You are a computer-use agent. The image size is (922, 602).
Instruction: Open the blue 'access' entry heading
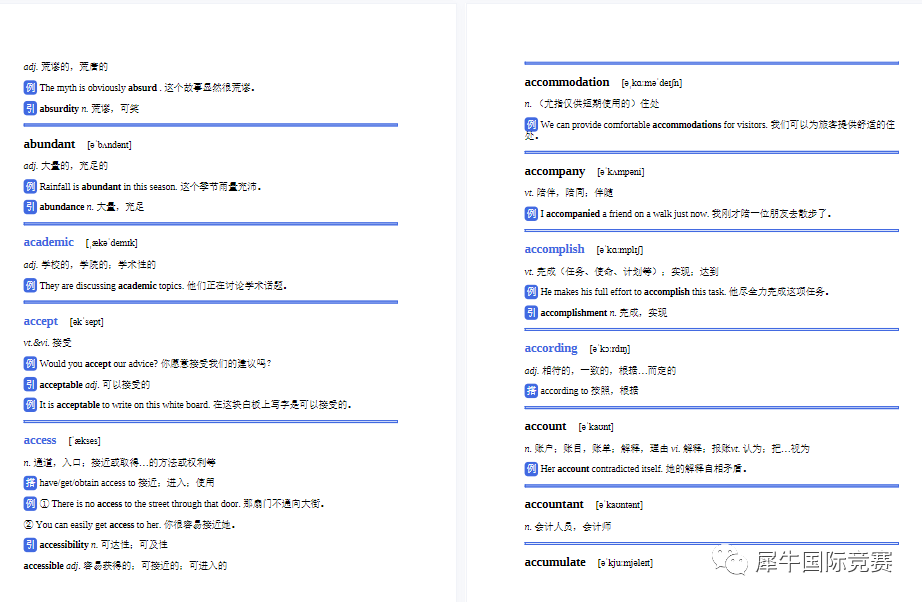click(40, 440)
